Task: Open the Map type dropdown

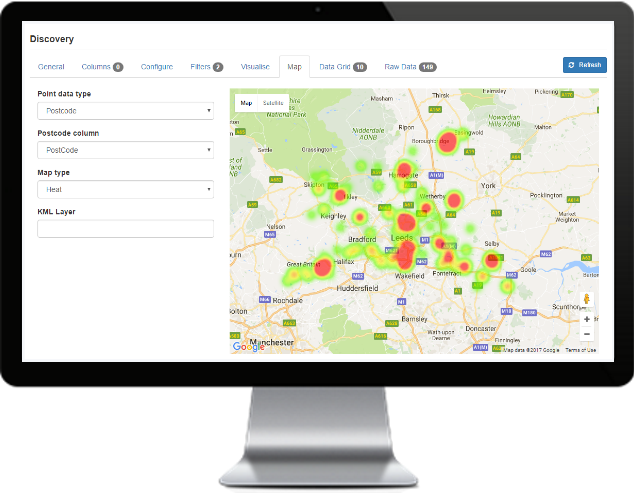Action: 125,189
